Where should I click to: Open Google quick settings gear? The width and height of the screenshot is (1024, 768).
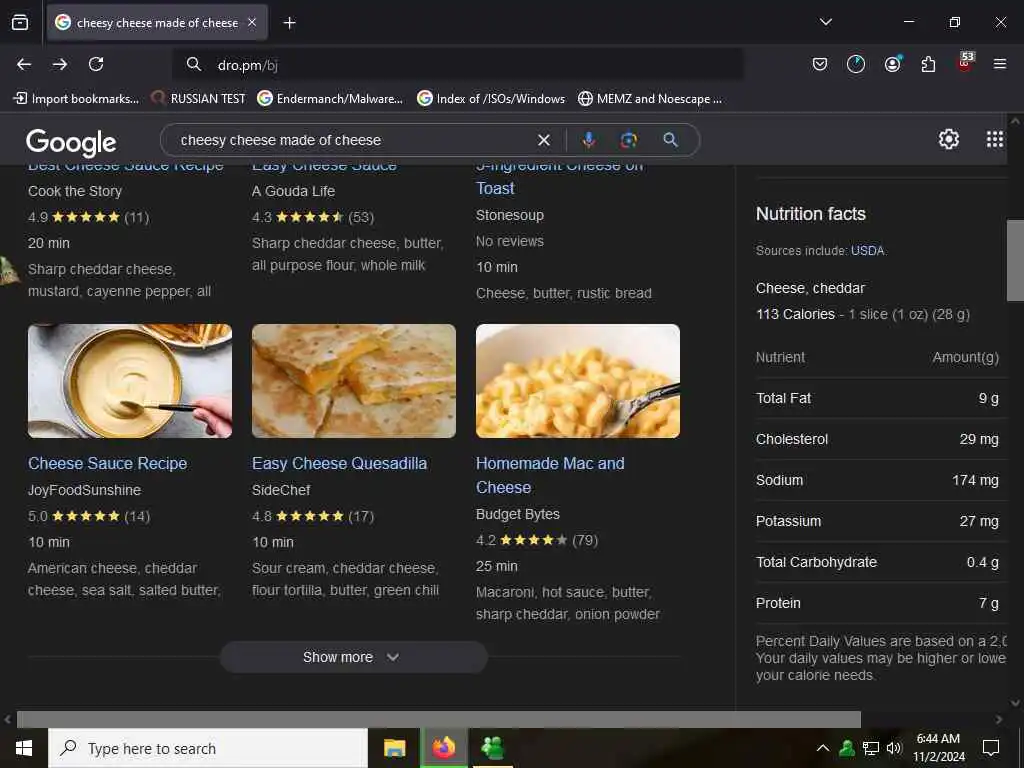coord(948,139)
